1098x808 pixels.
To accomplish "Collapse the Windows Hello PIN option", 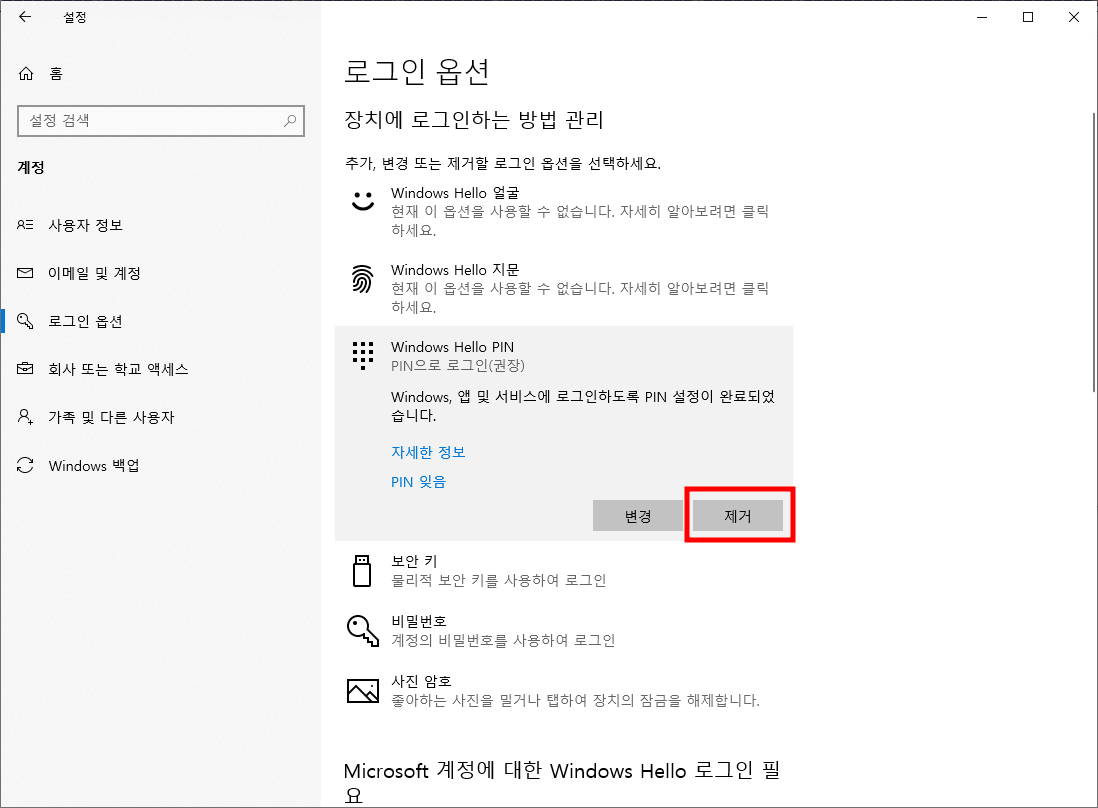I will click(x=564, y=356).
